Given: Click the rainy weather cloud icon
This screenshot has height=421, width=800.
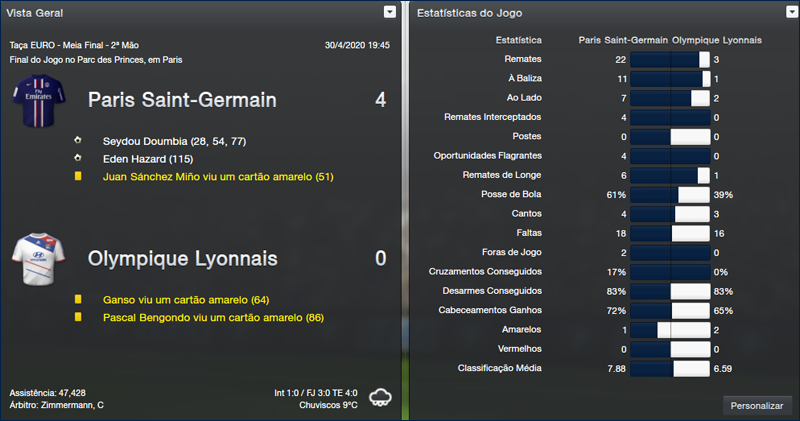Looking at the screenshot, I should [x=380, y=397].
